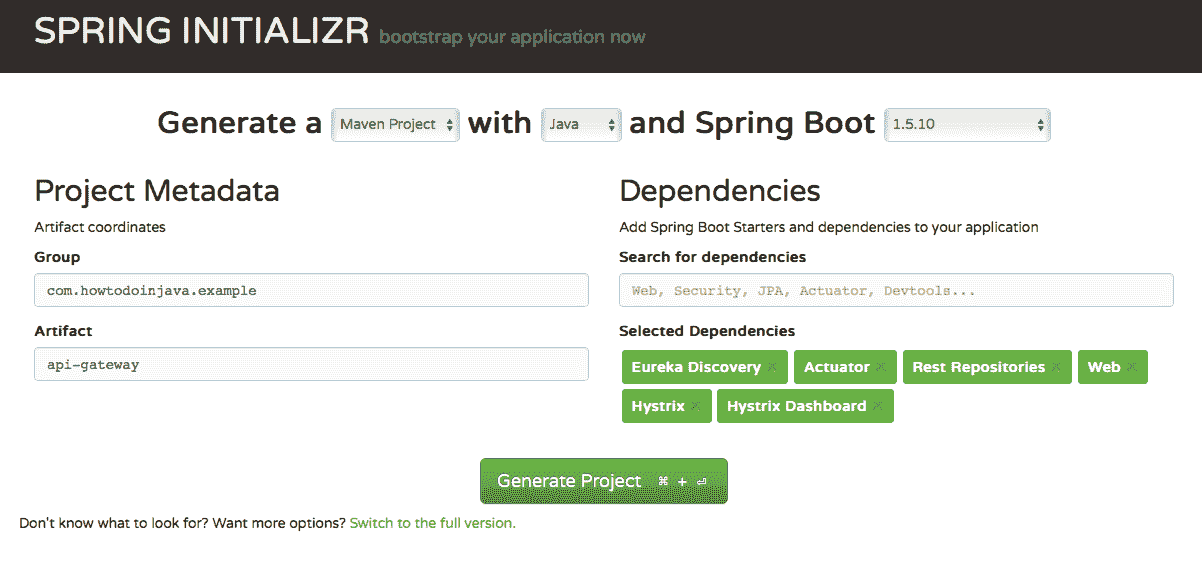Click the Artifact coordinates text
The height and width of the screenshot is (586, 1202).
click(100, 227)
